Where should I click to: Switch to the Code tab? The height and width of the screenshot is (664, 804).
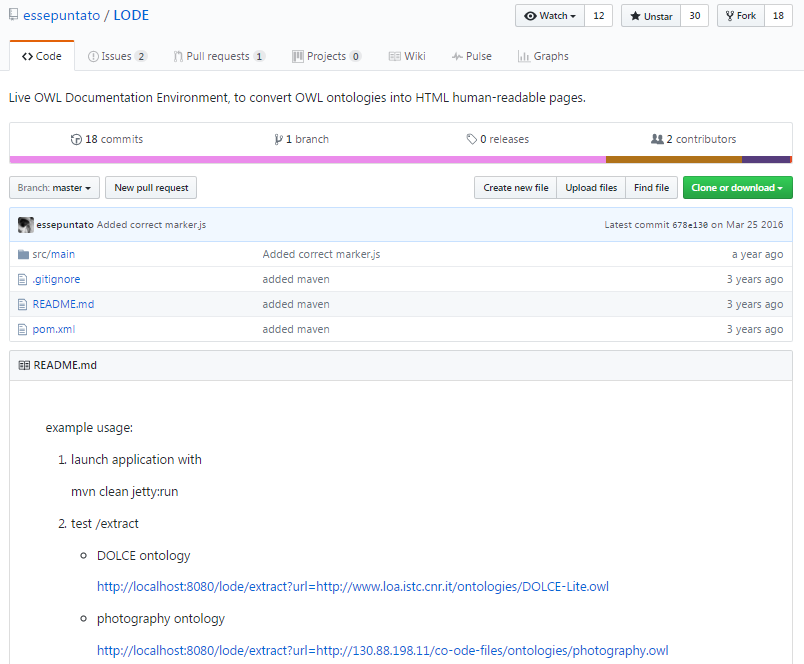[42, 56]
